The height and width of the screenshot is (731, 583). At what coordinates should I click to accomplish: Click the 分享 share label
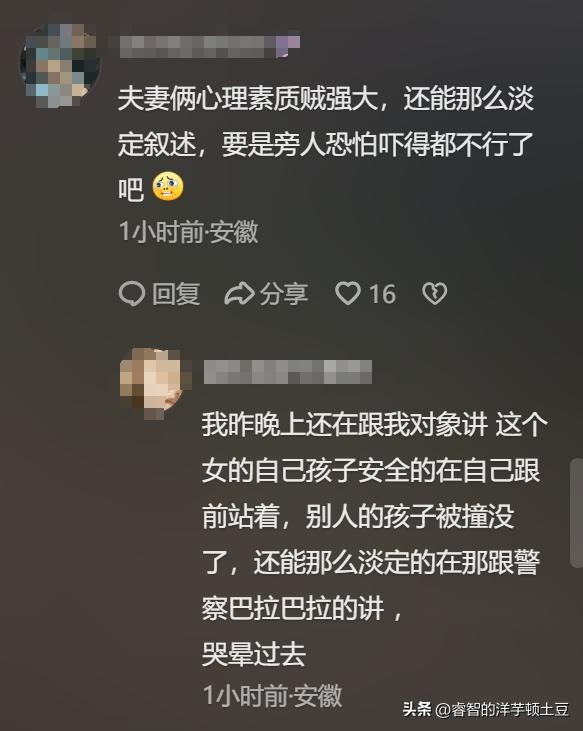pyautogui.click(x=284, y=294)
